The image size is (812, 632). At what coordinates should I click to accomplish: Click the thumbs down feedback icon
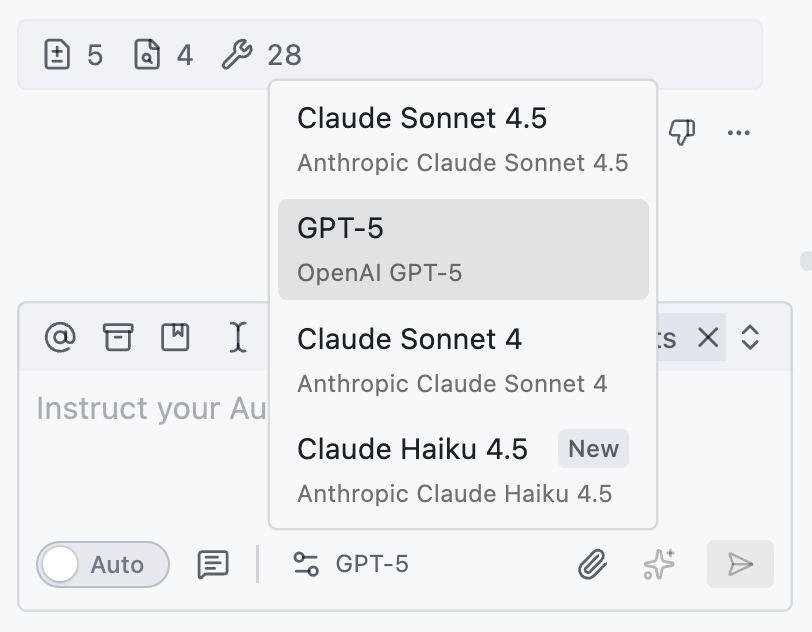click(x=682, y=132)
